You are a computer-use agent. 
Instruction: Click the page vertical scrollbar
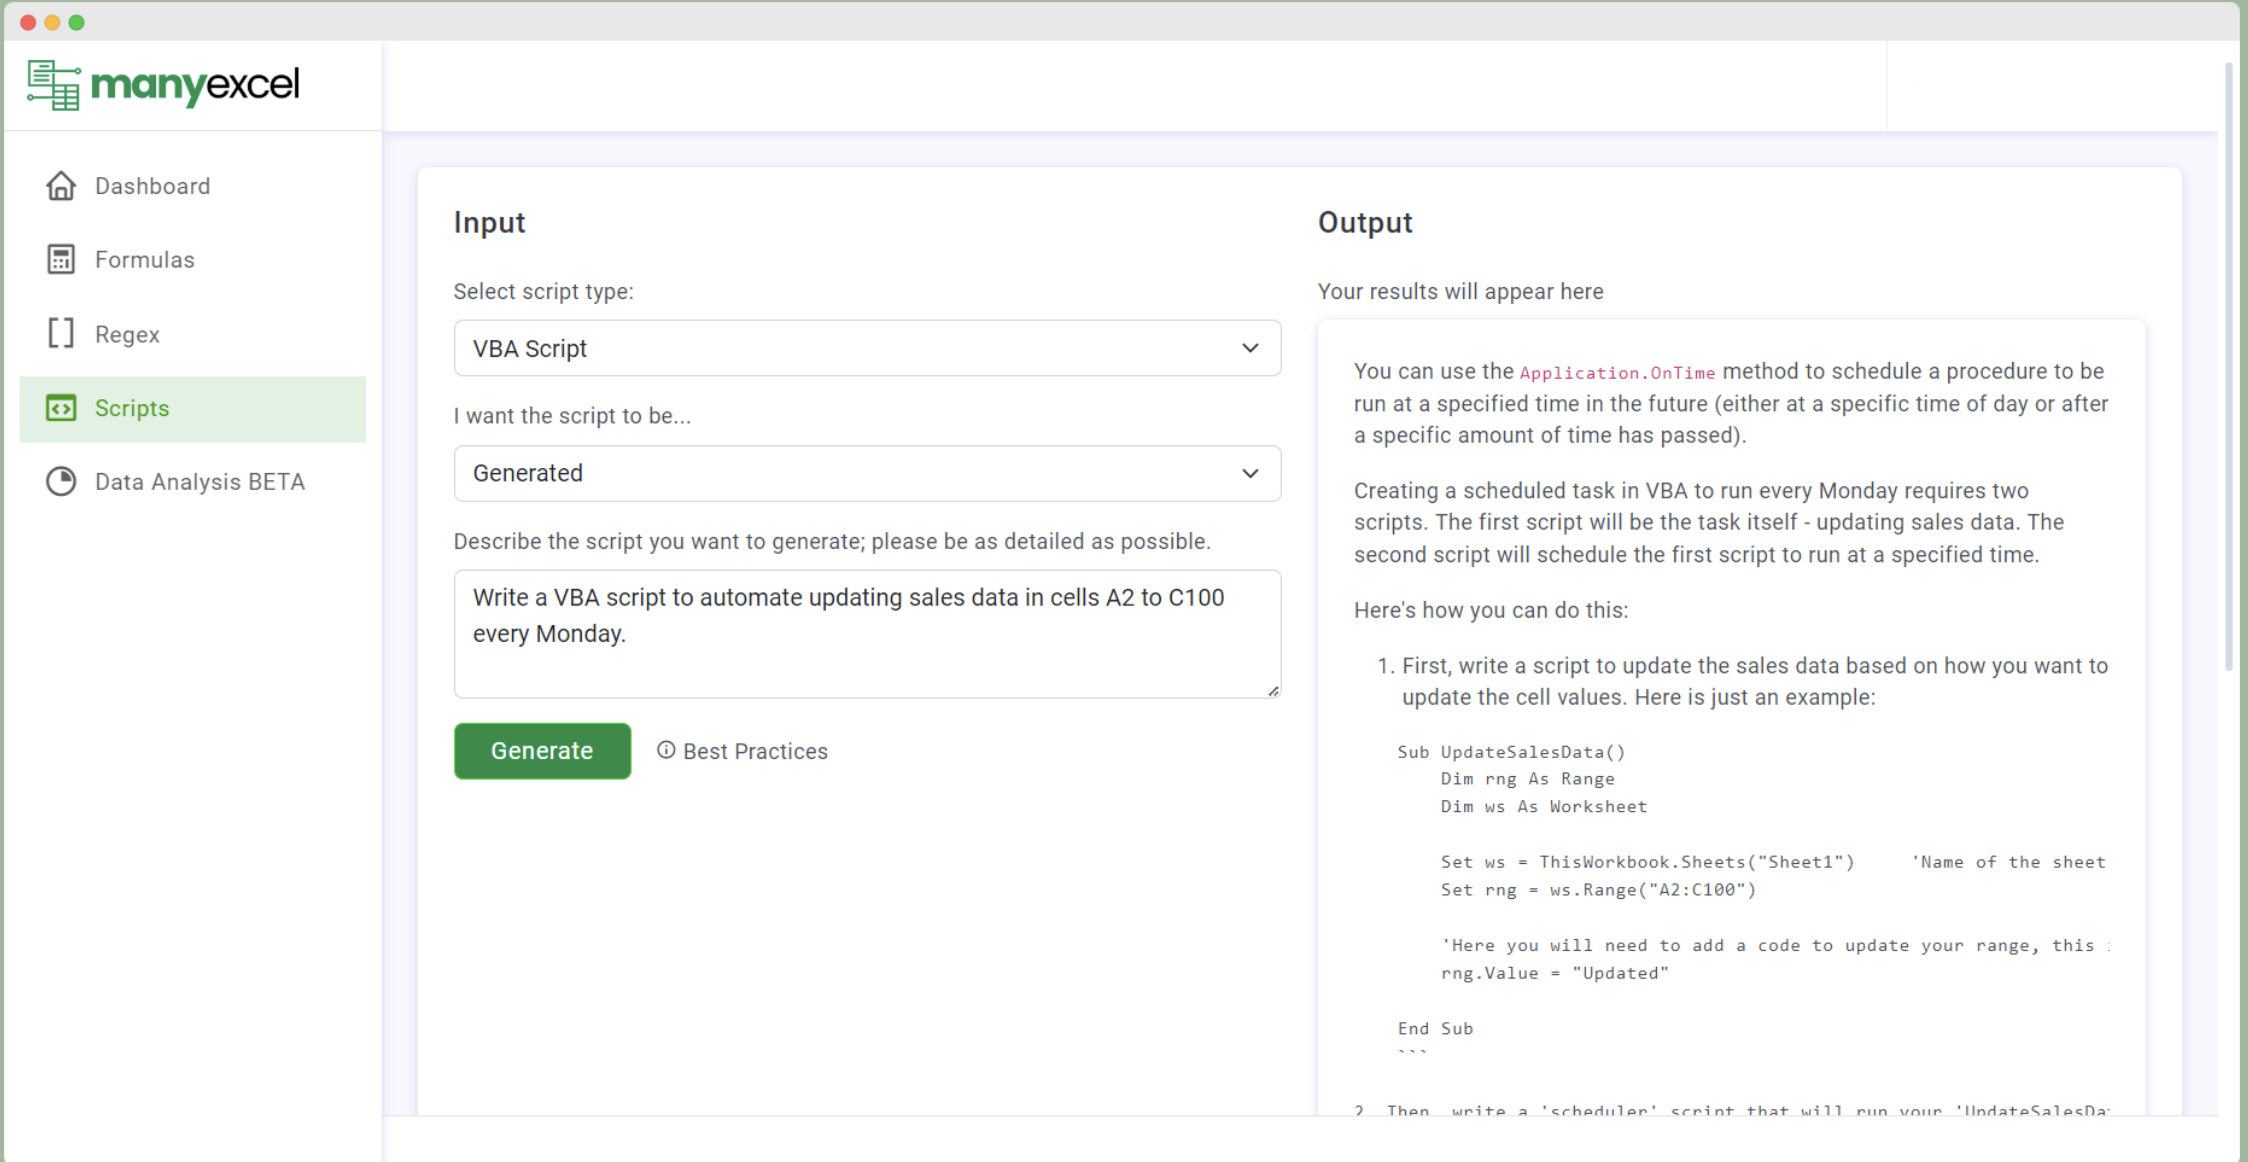[2228, 366]
